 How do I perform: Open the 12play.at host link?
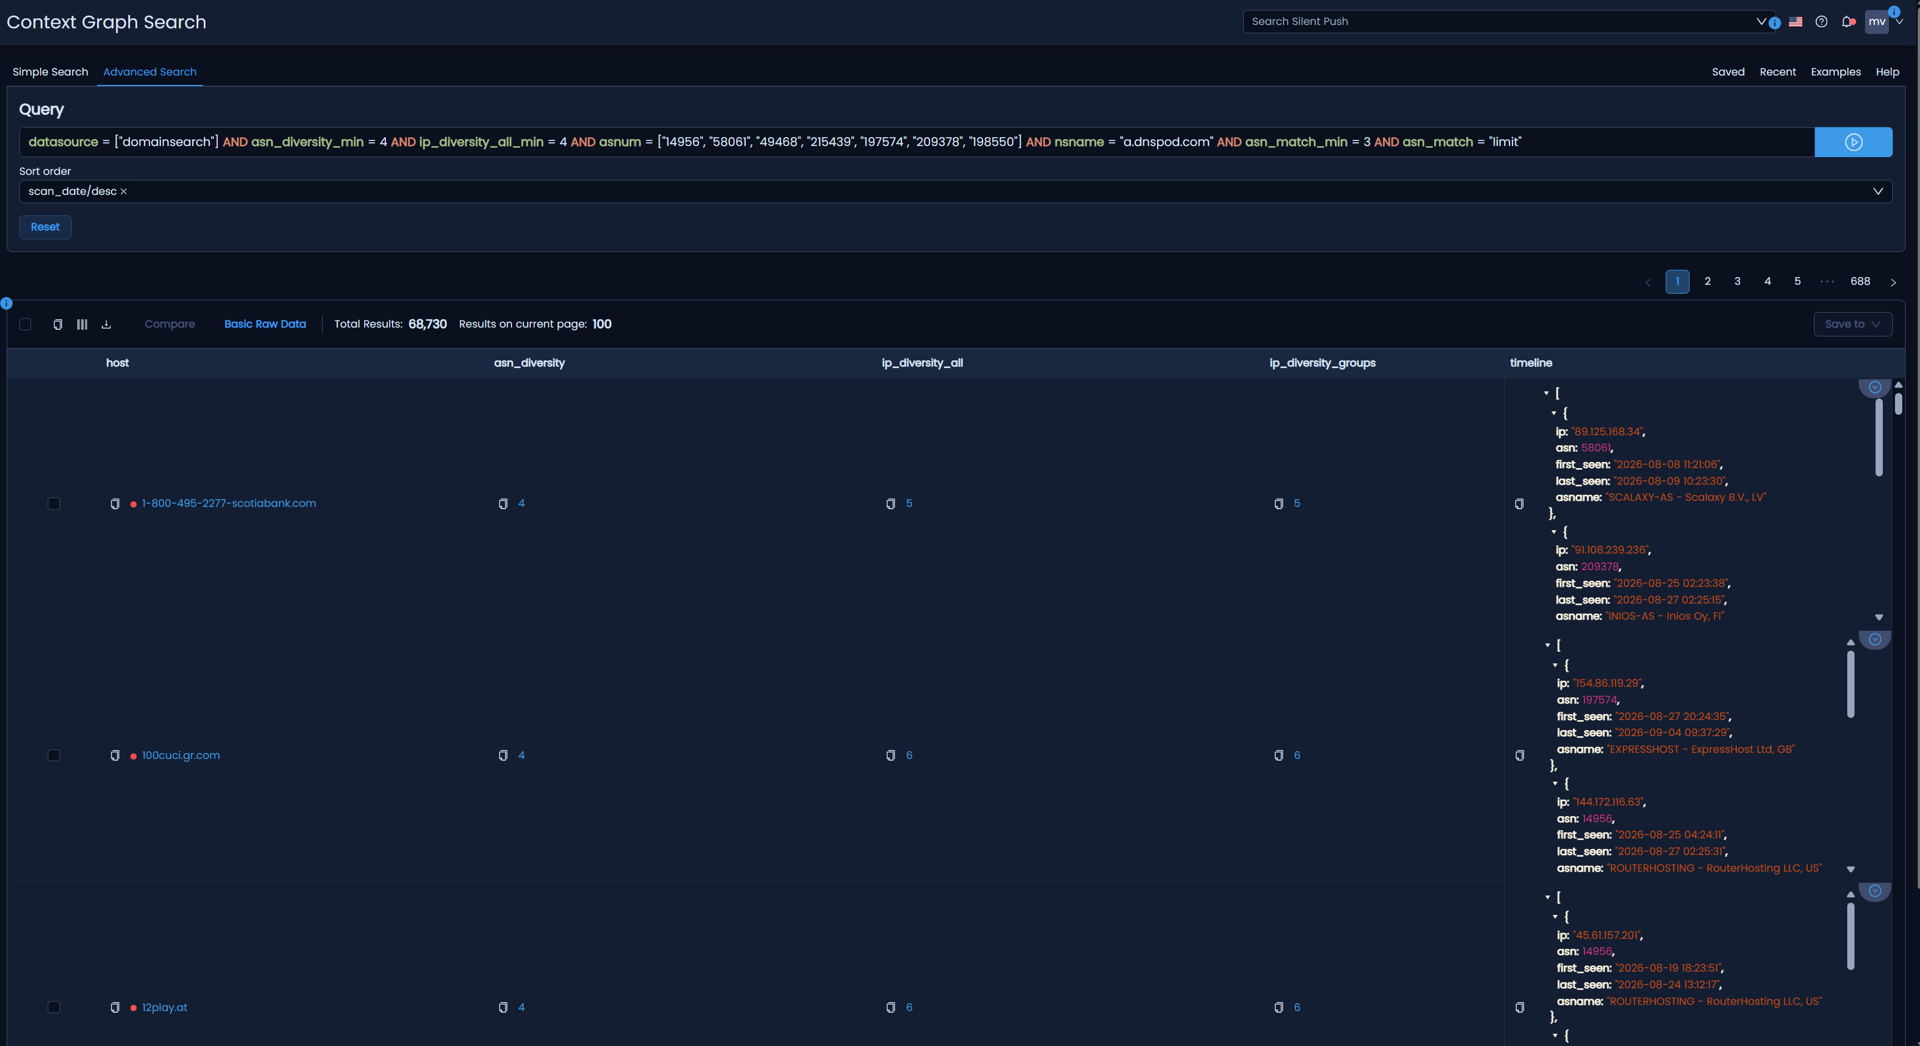[x=165, y=1008]
